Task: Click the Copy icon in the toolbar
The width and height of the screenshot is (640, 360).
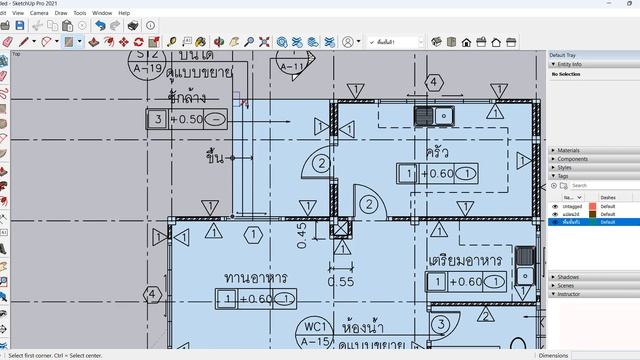Action: (52, 25)
